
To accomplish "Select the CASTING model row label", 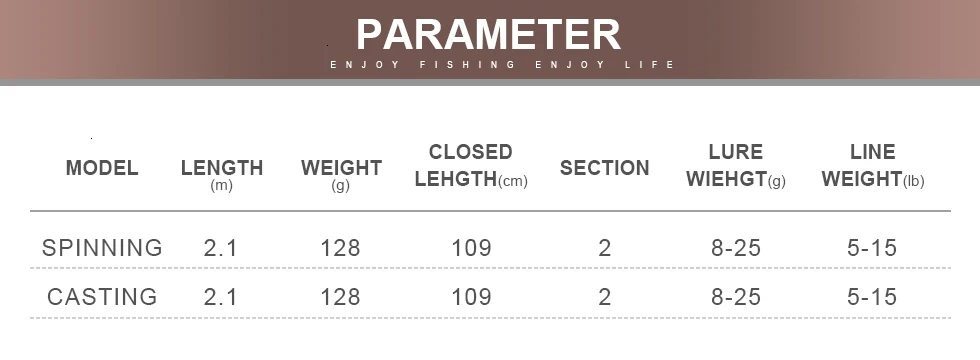I will click(102, 296).
